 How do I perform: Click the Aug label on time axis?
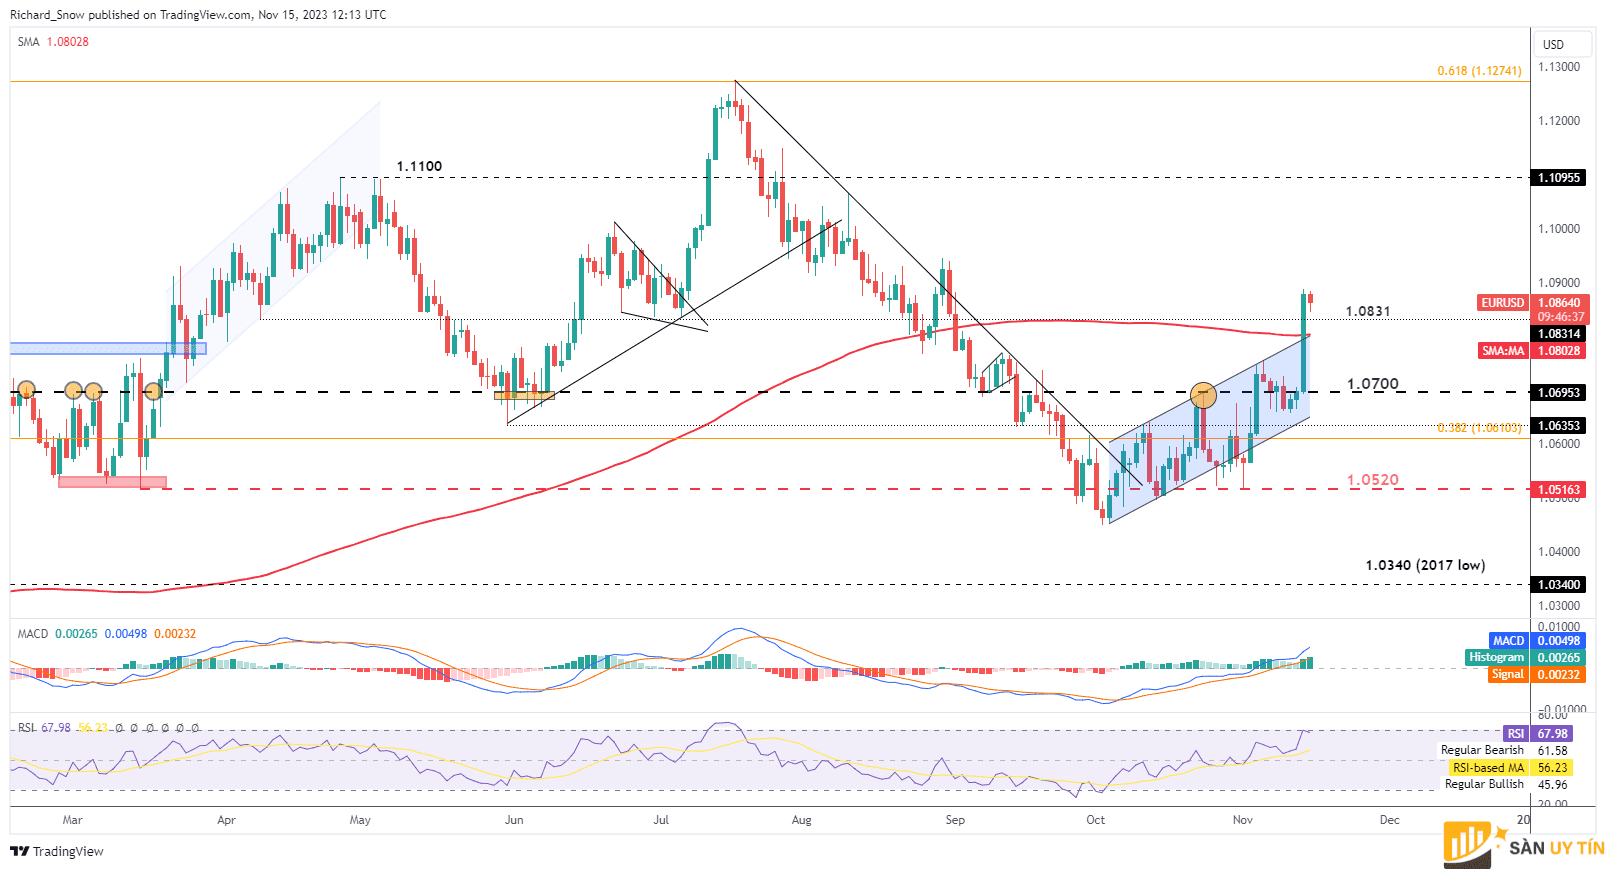(801, 820)
